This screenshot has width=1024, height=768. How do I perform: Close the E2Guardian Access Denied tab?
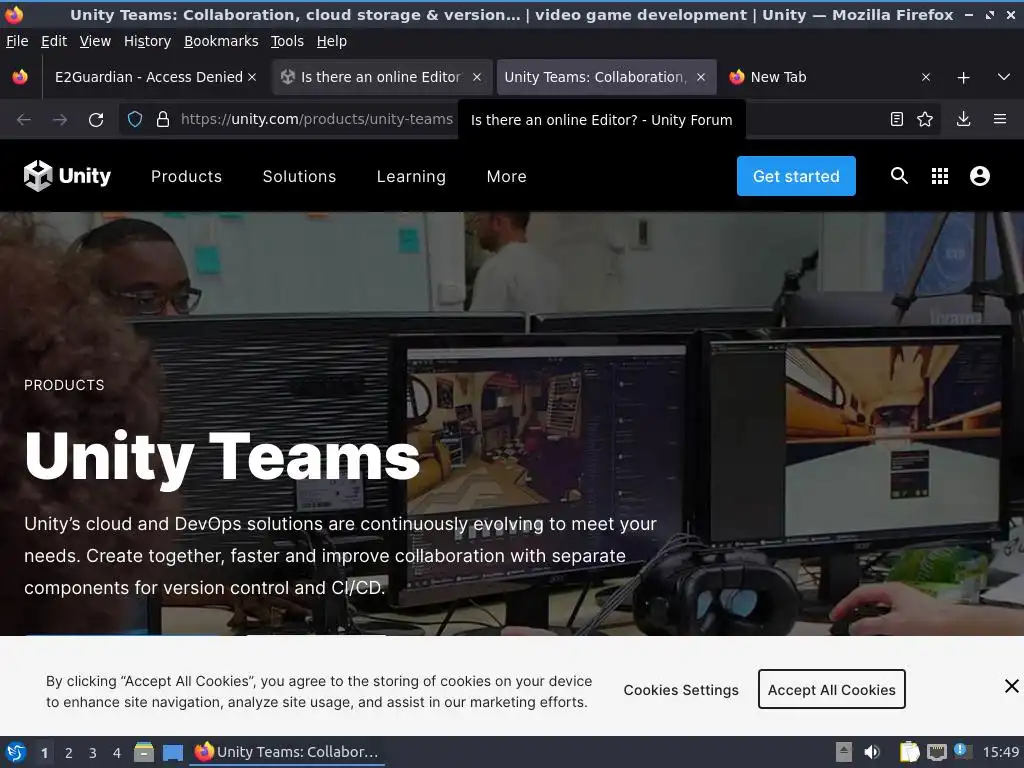pos(252,77)
